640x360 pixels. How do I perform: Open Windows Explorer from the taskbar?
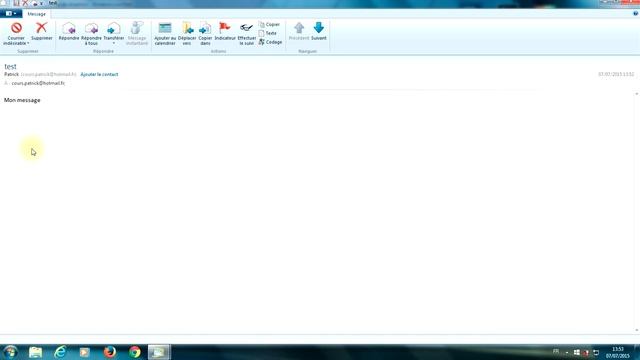[36, 352]
